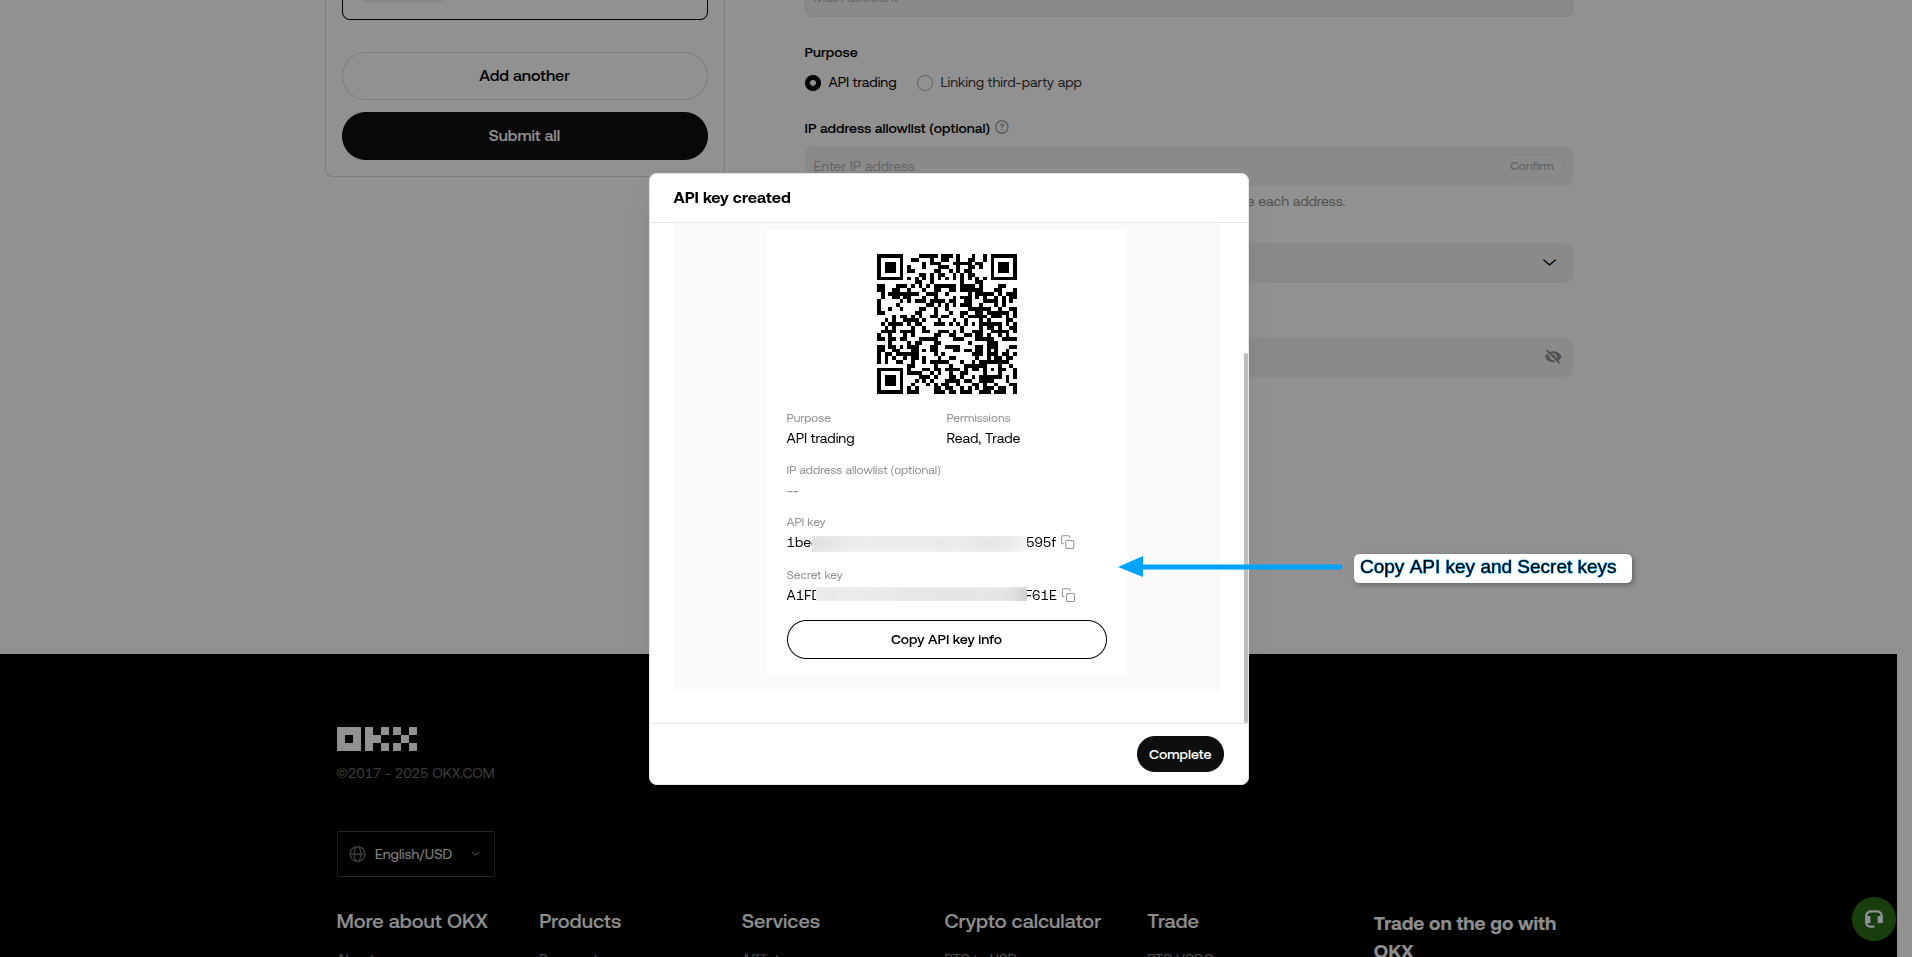Image resolution: width=1912 pixels, height=957 pixels.
Task: Expand the permissions dropdown chevron
Action: point(1549,263)
